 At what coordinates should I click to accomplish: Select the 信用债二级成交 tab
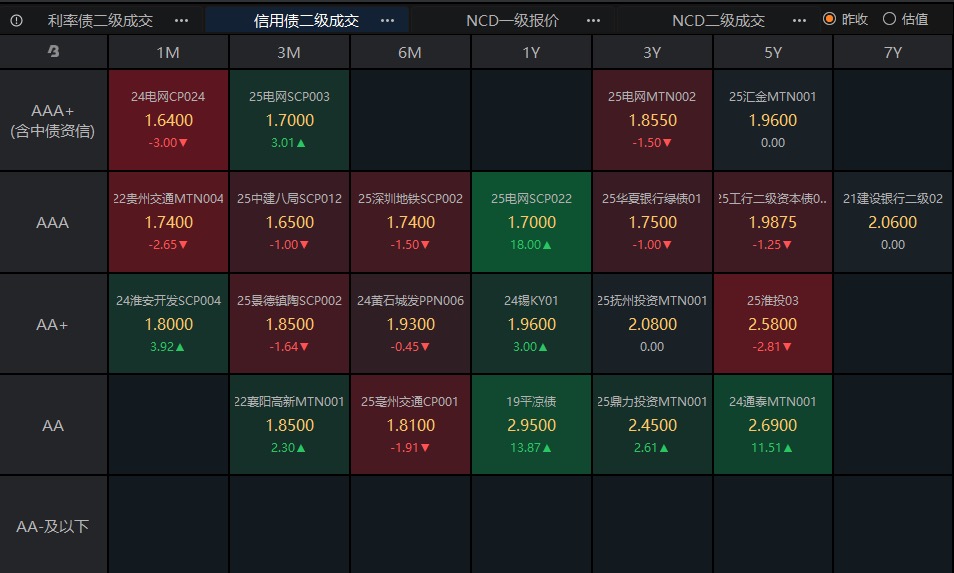306,21
